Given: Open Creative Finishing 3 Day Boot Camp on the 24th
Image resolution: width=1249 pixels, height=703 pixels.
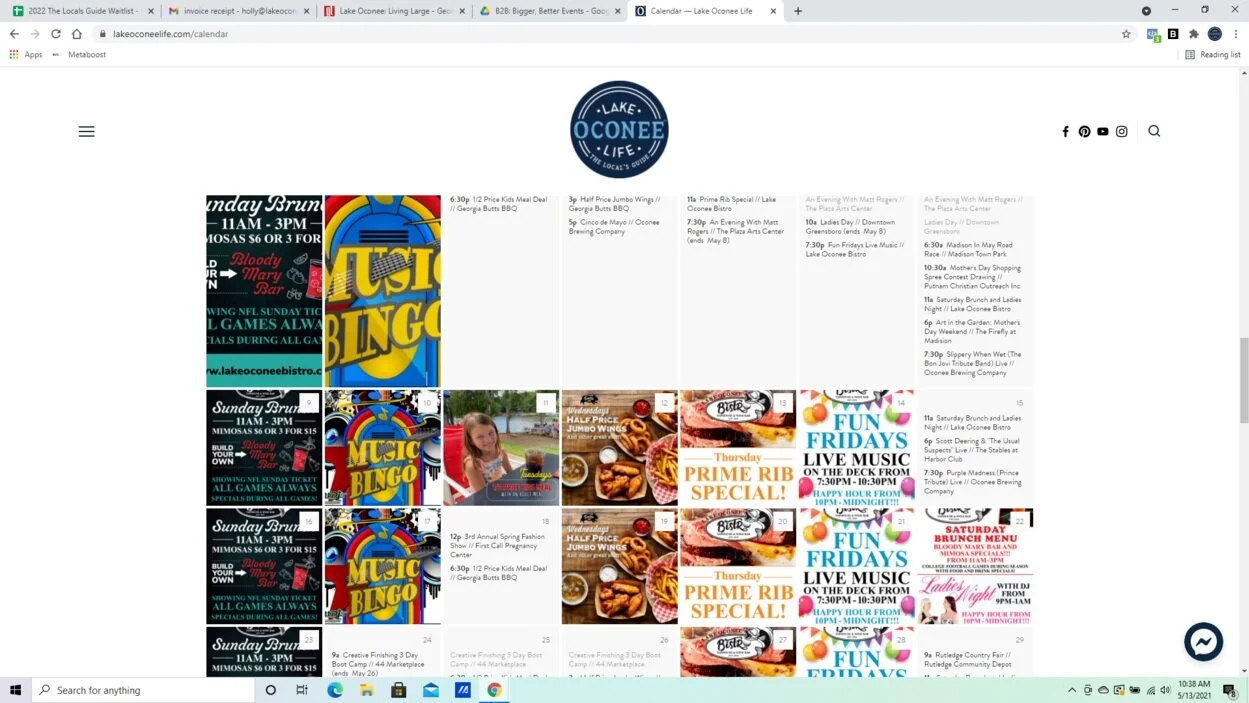Looking at the screenshot, I should tap(380, 664).
